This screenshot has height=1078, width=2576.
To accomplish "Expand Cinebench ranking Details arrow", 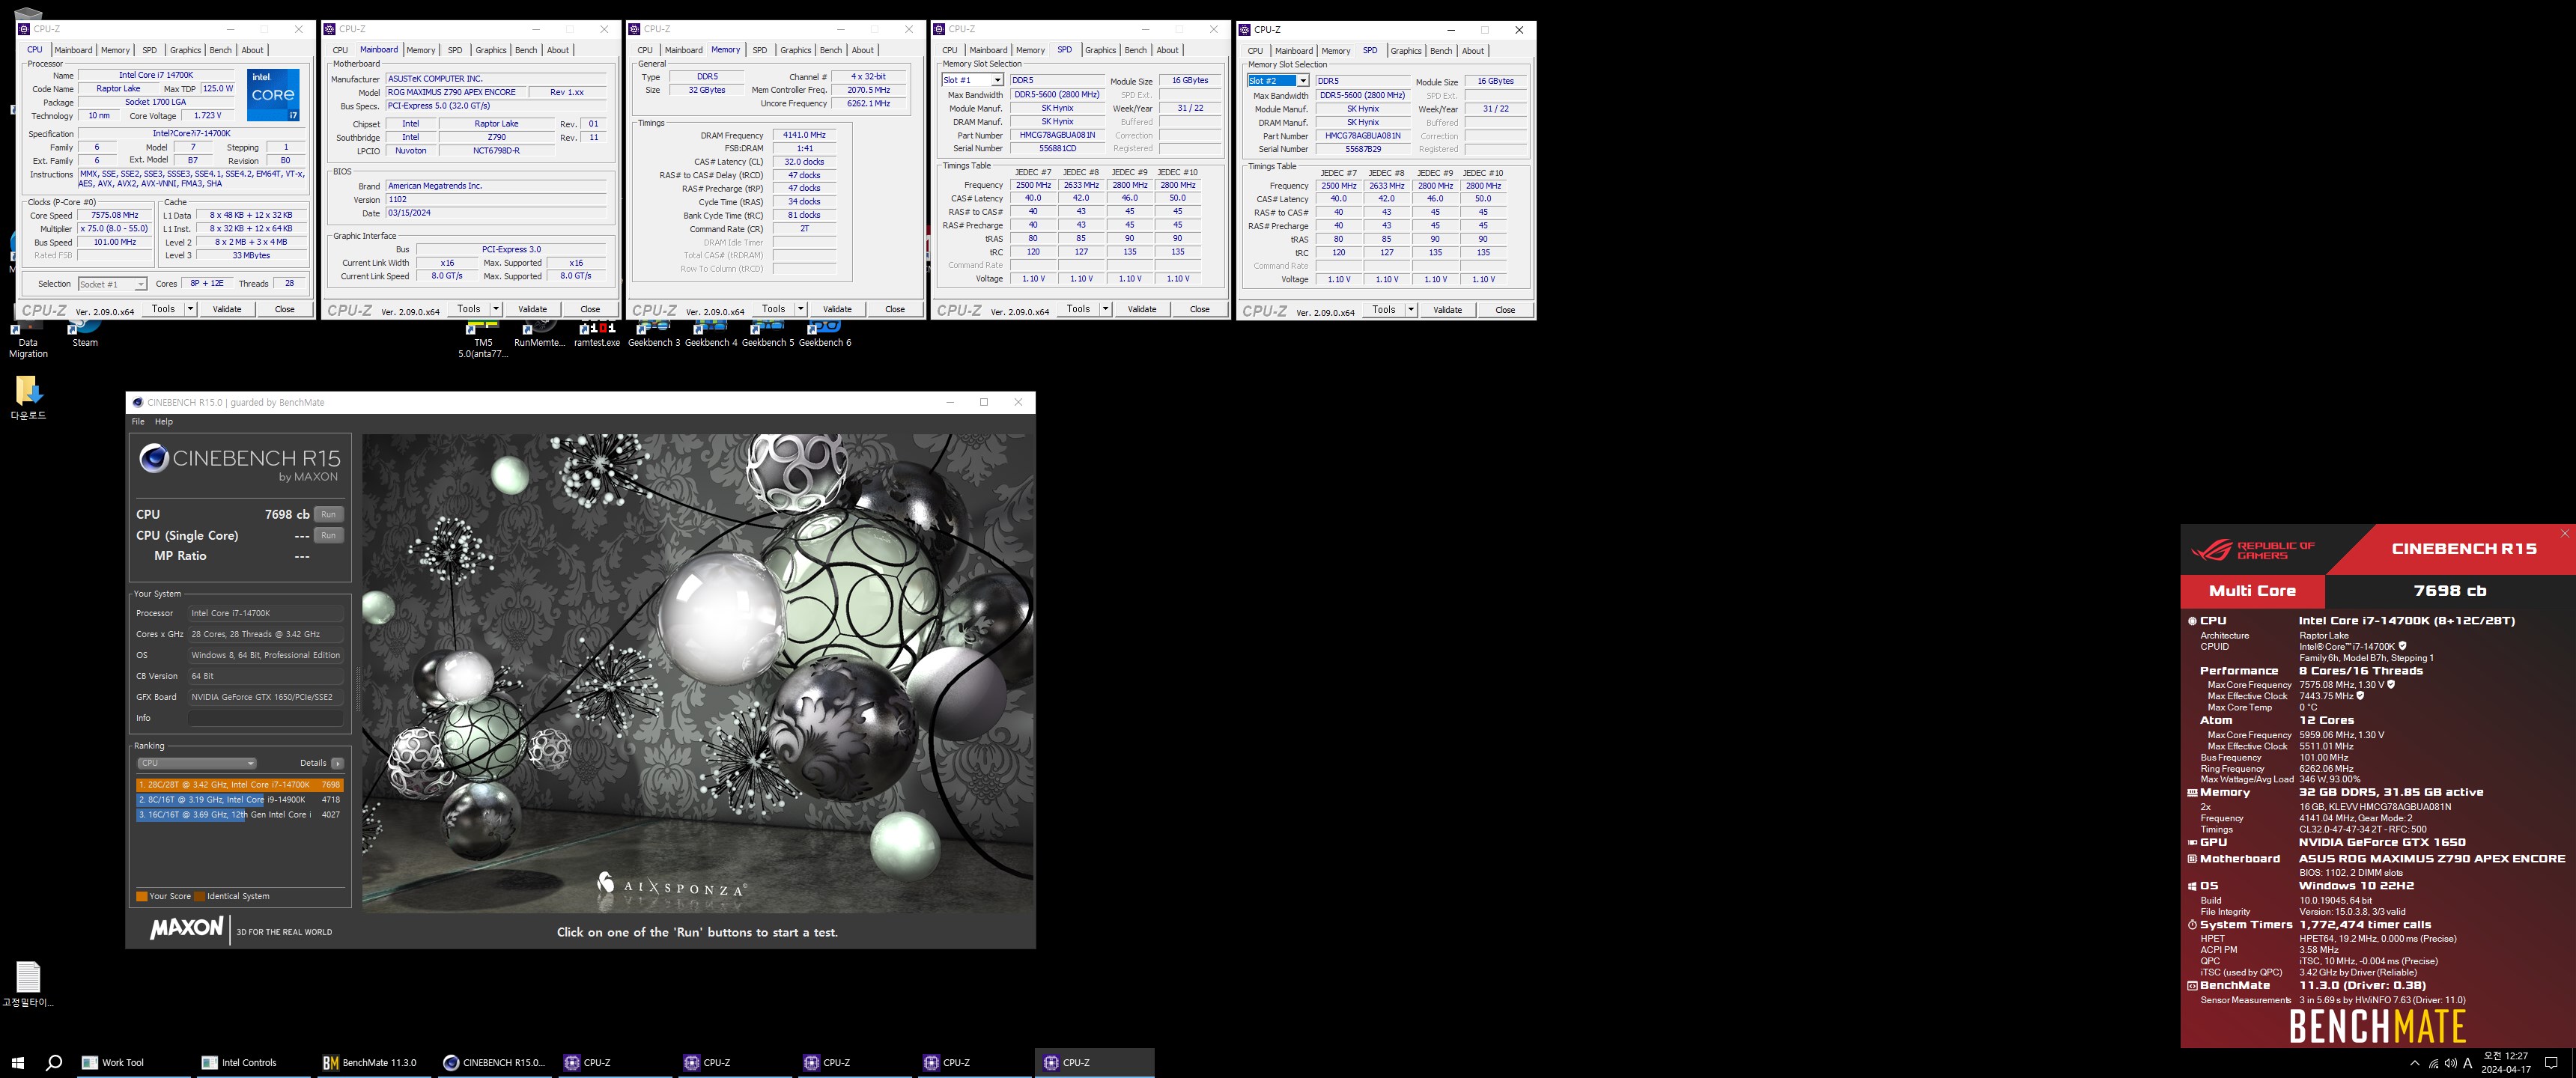I will coord(338,763).
